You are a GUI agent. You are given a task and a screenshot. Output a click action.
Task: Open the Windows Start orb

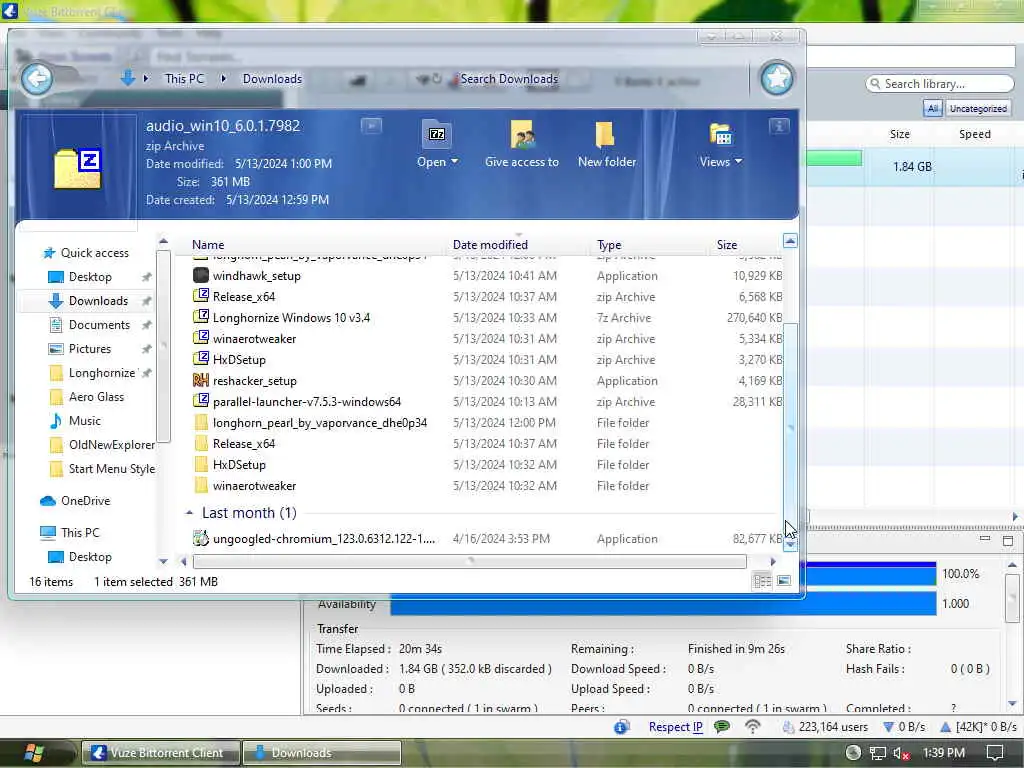[33, 753]
